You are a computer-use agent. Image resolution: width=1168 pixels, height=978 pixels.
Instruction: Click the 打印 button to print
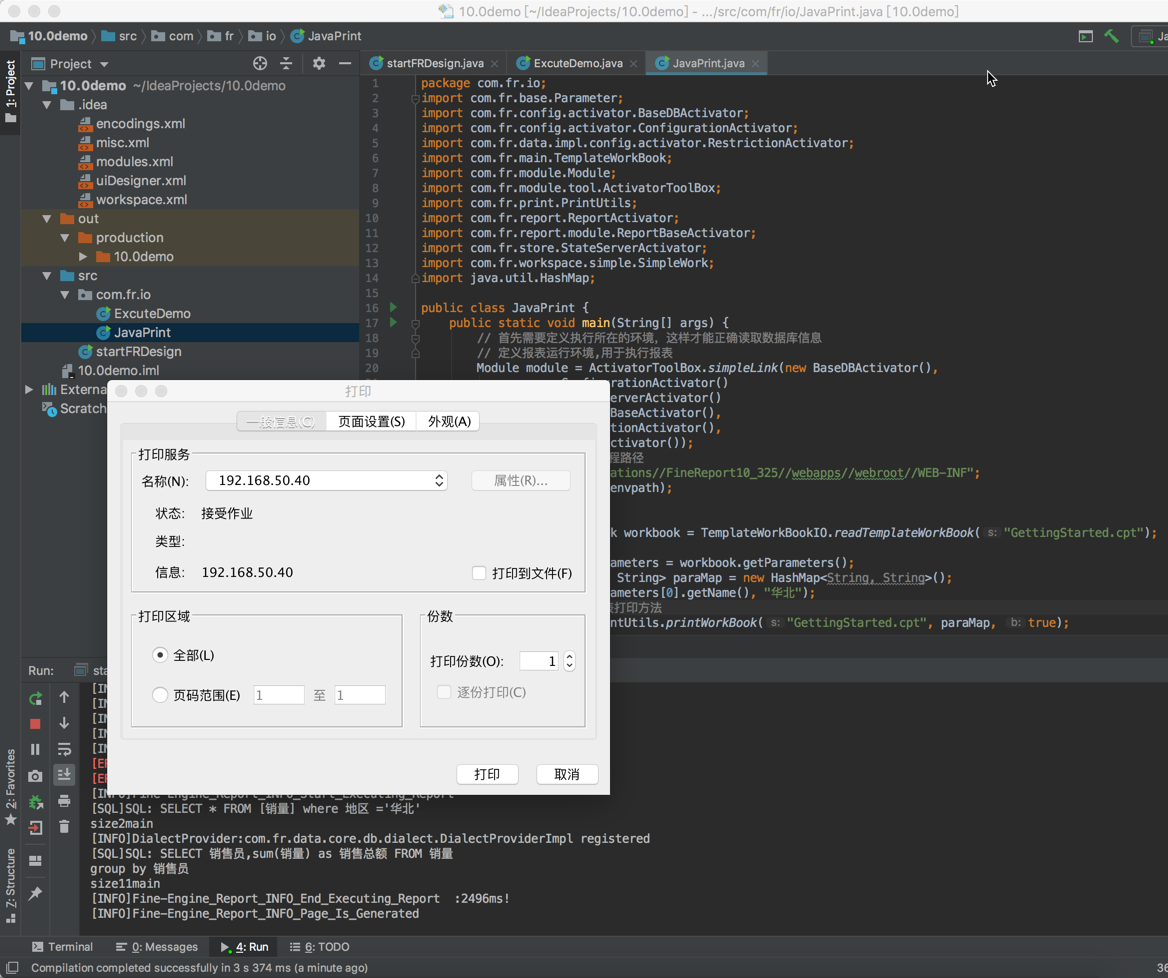click(487, 774)
